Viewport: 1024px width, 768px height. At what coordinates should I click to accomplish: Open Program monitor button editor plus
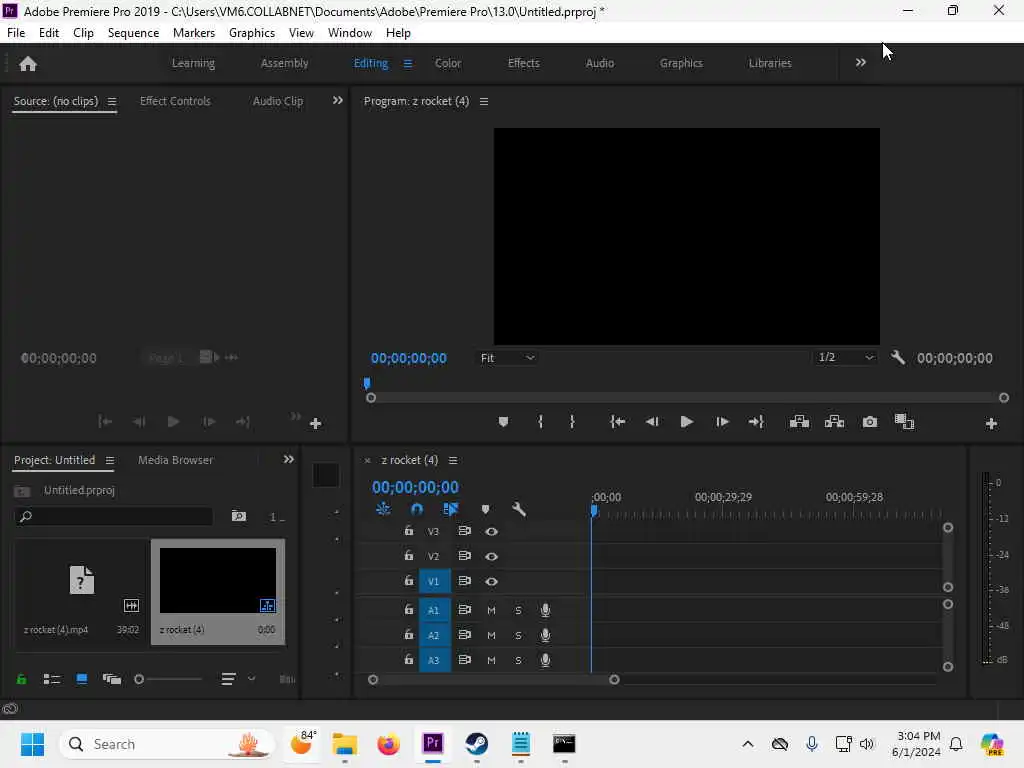point(991,424)
